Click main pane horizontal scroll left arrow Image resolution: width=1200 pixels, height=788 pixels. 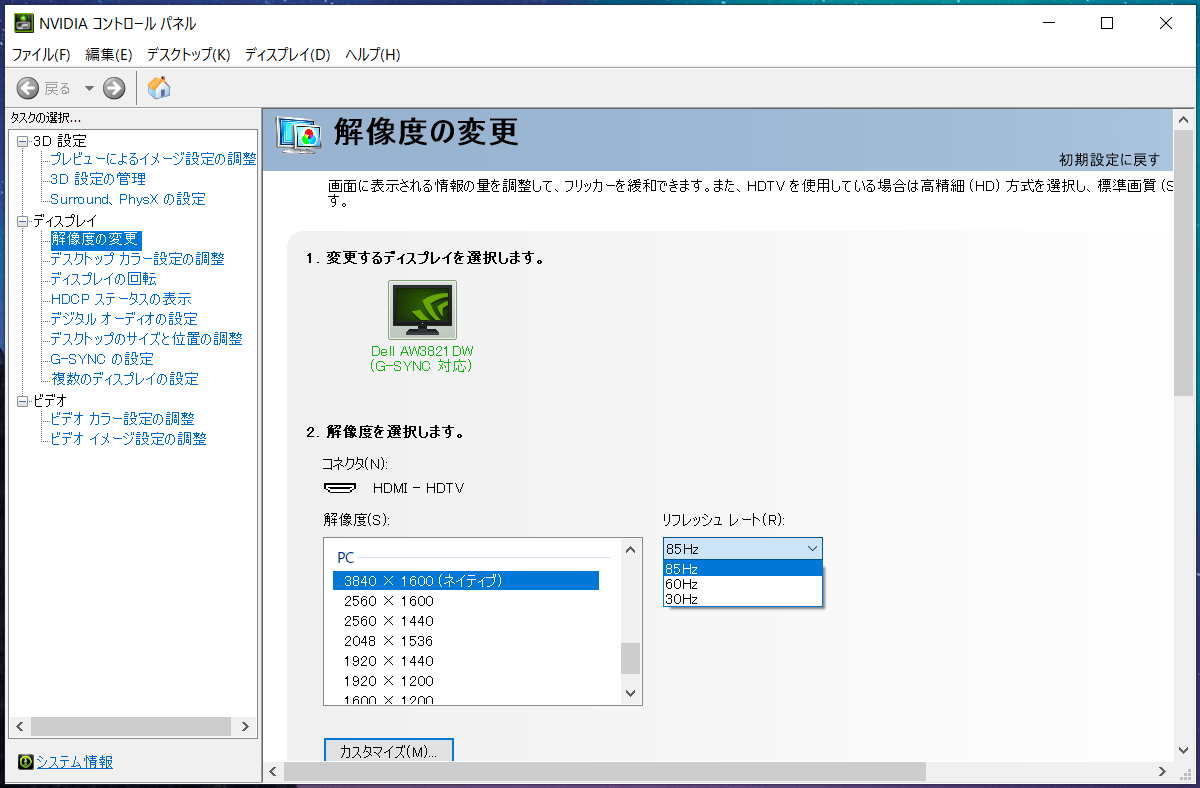(x=274, y=771)
